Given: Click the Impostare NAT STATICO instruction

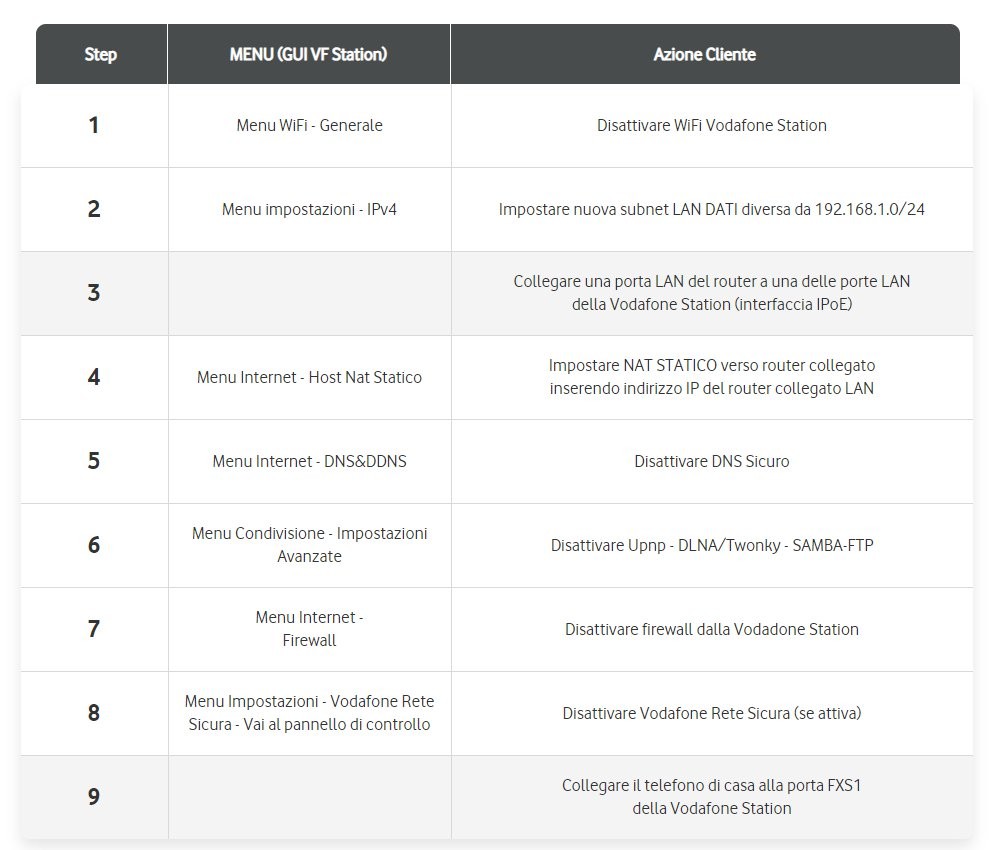Looking at the screenshot, I should (x=711, y=376).
